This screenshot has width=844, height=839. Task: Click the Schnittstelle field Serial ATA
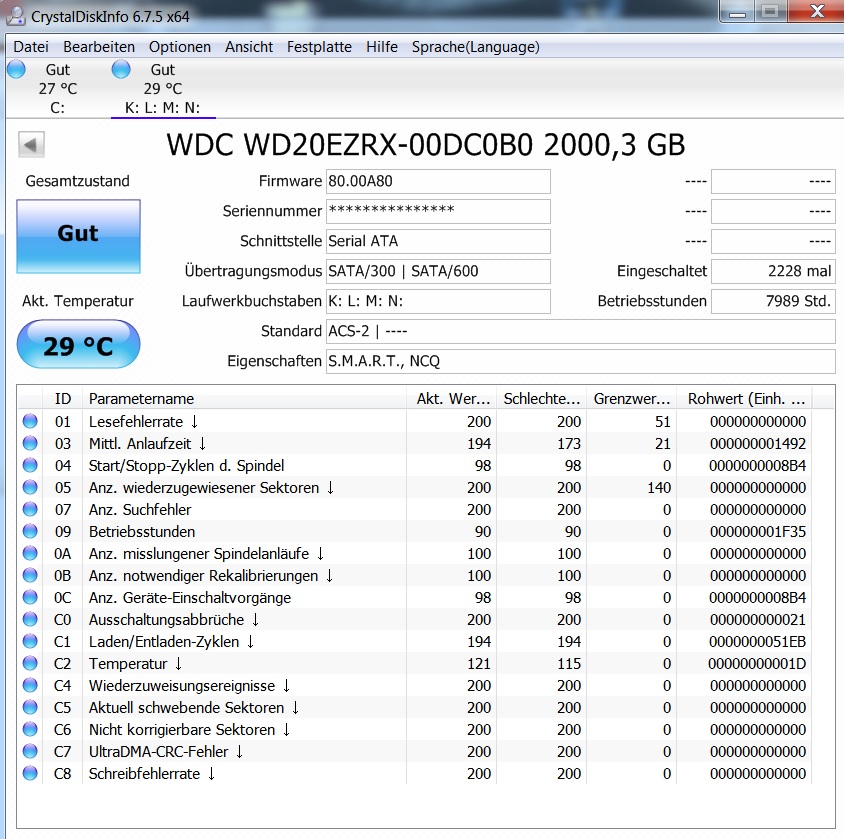tap(438, 241)
